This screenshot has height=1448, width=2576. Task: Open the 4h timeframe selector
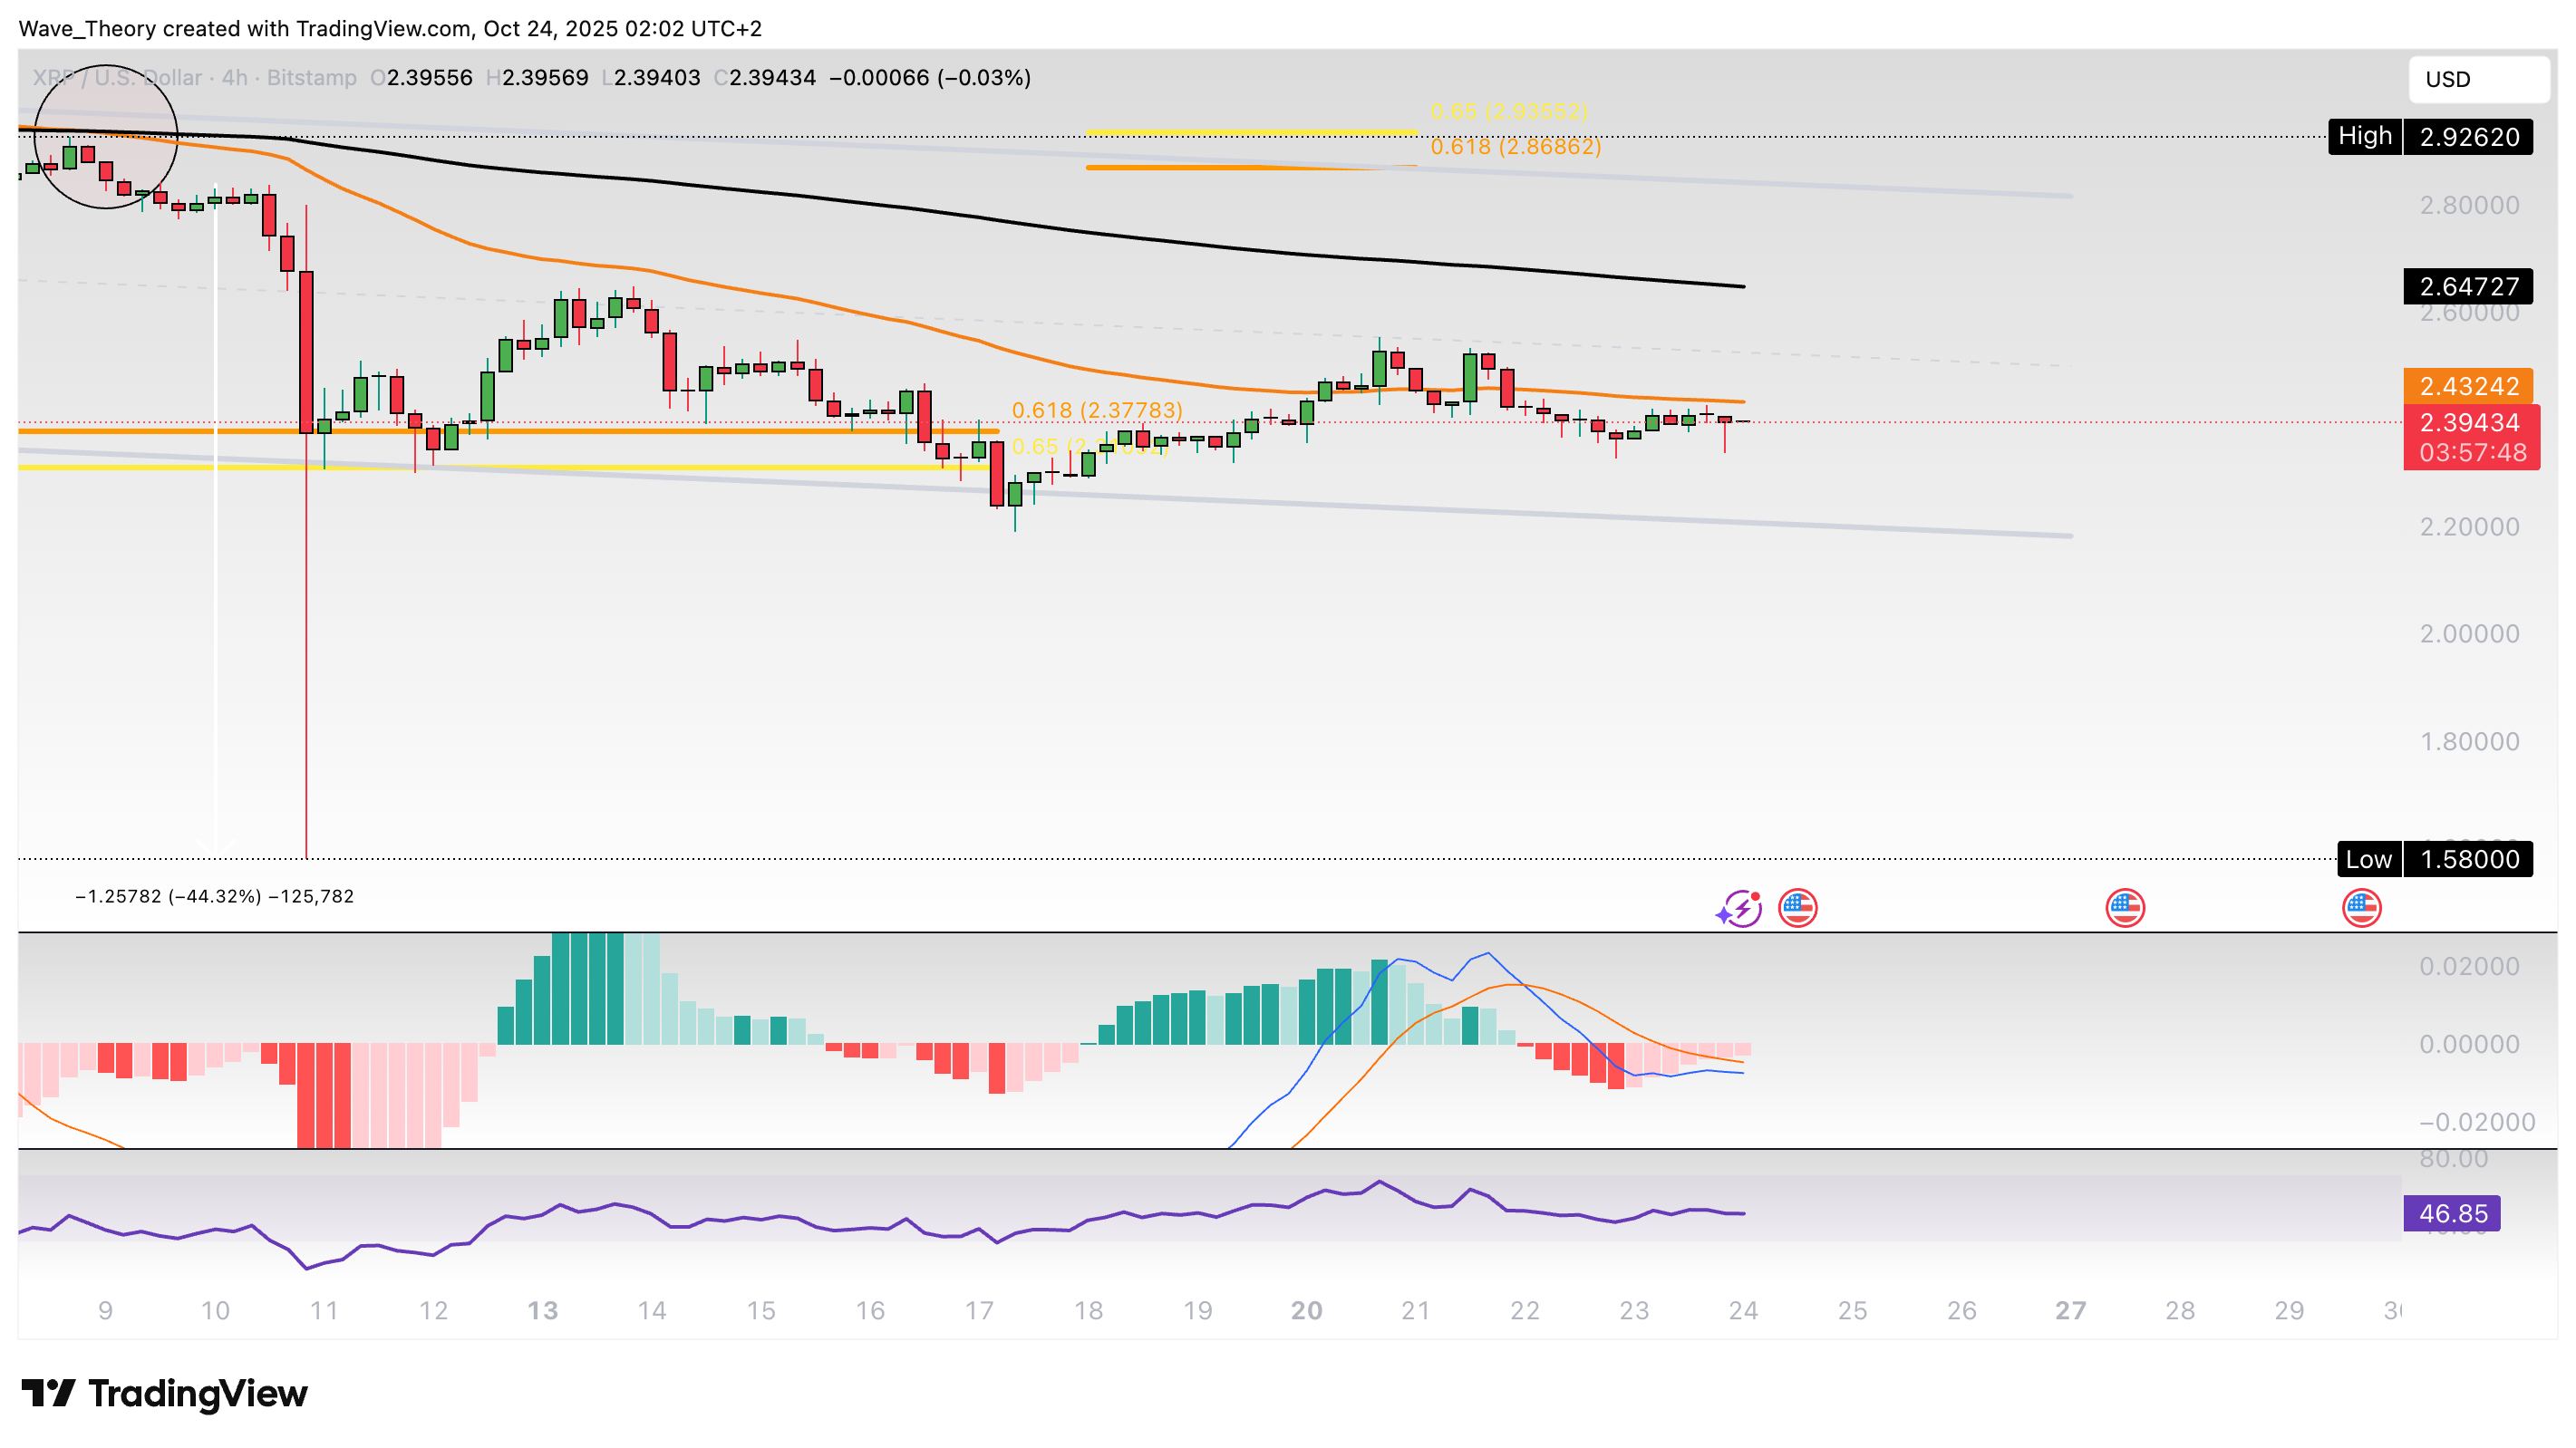(x=234, y=78)
